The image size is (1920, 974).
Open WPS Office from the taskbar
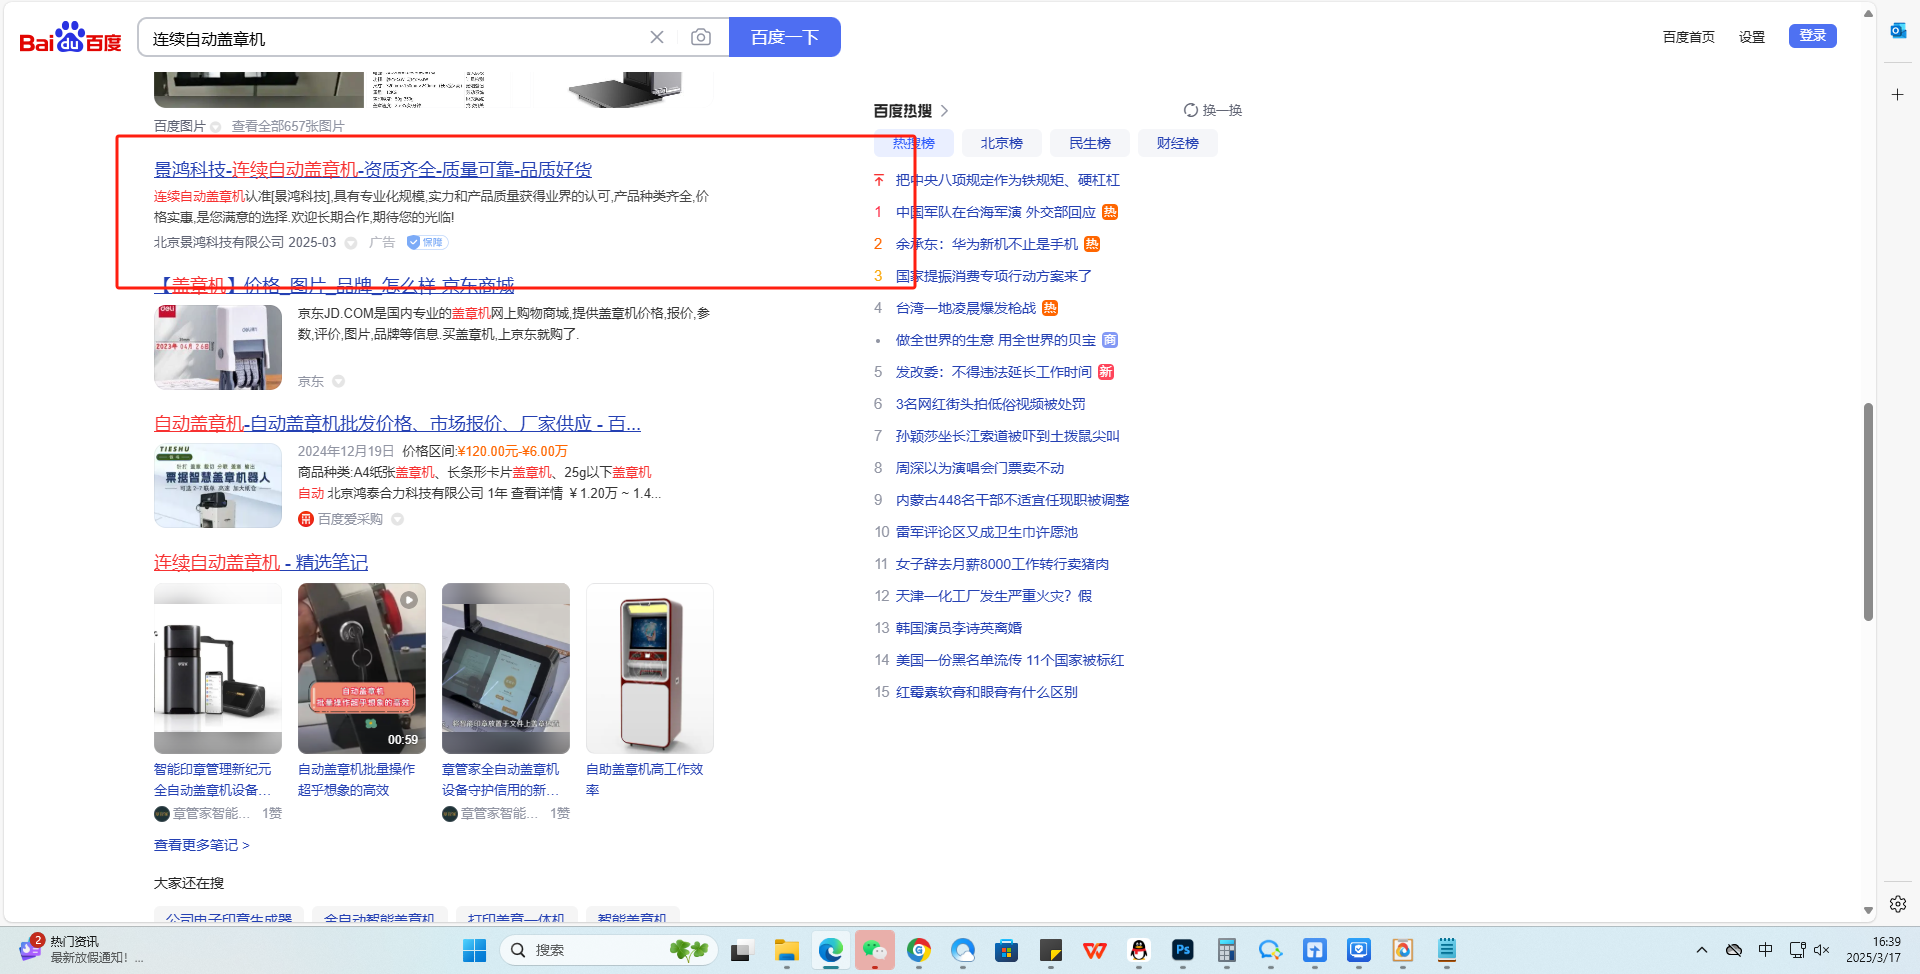click(x=1095, y=950)
